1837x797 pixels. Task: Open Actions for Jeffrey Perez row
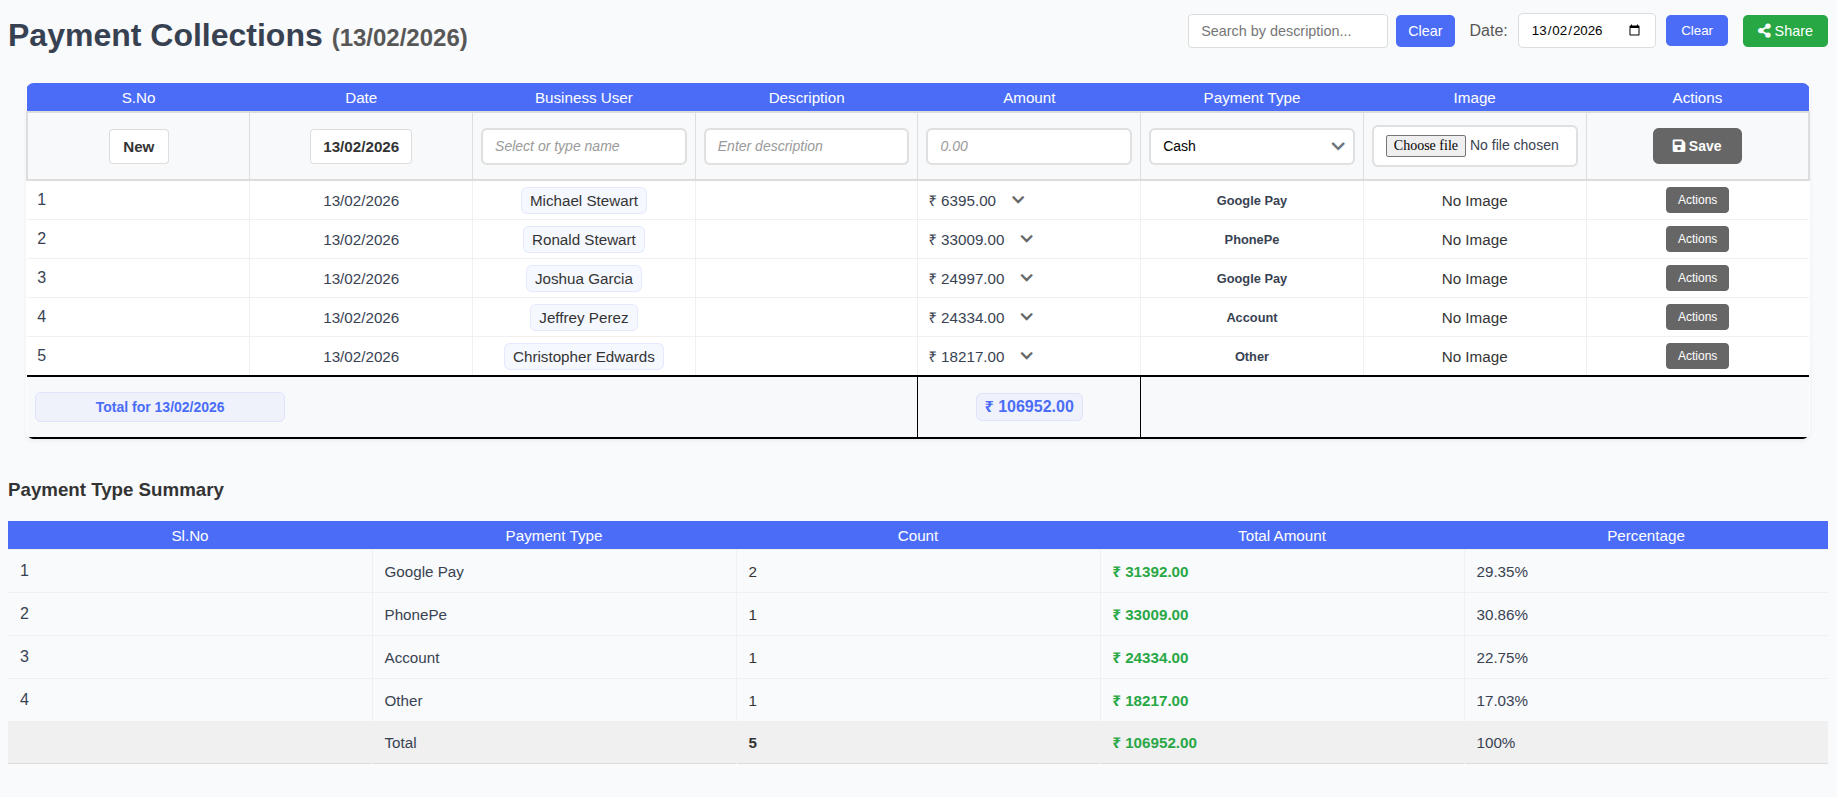point(1697,317)
